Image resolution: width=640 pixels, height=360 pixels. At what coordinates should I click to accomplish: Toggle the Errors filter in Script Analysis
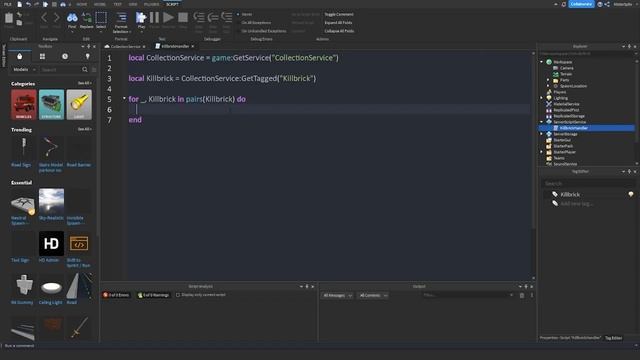tap(116, 295)
